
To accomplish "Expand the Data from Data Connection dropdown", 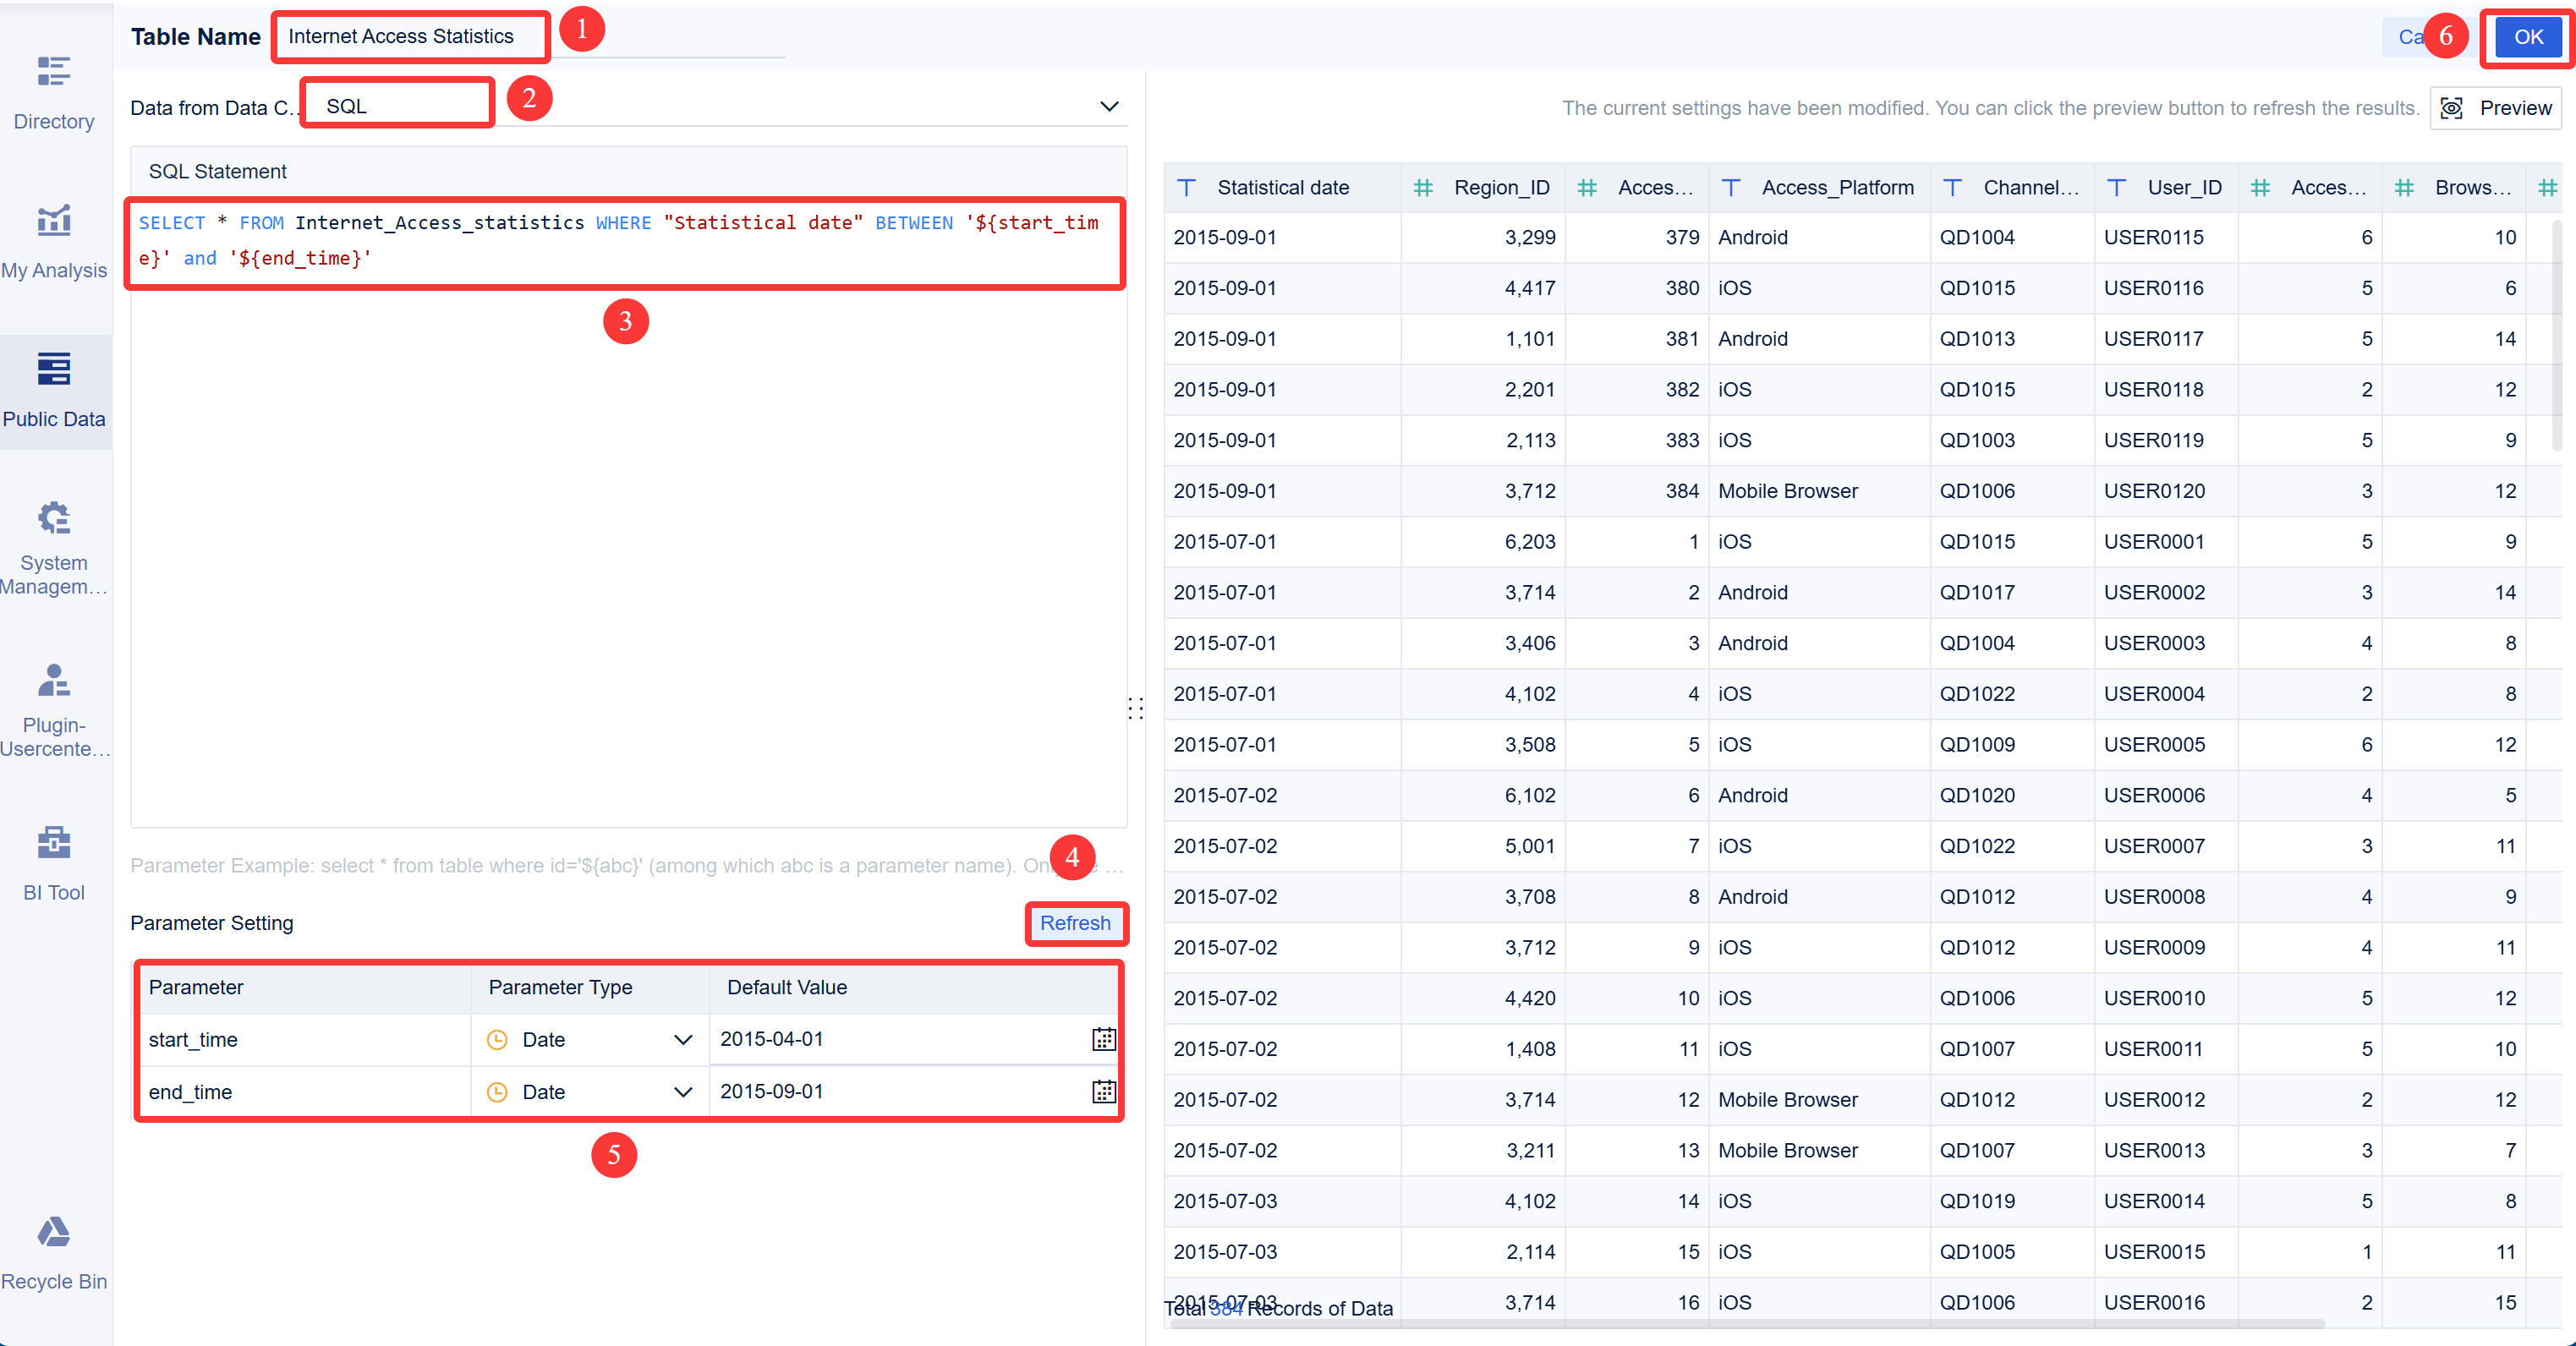I will pos(1109,106).
